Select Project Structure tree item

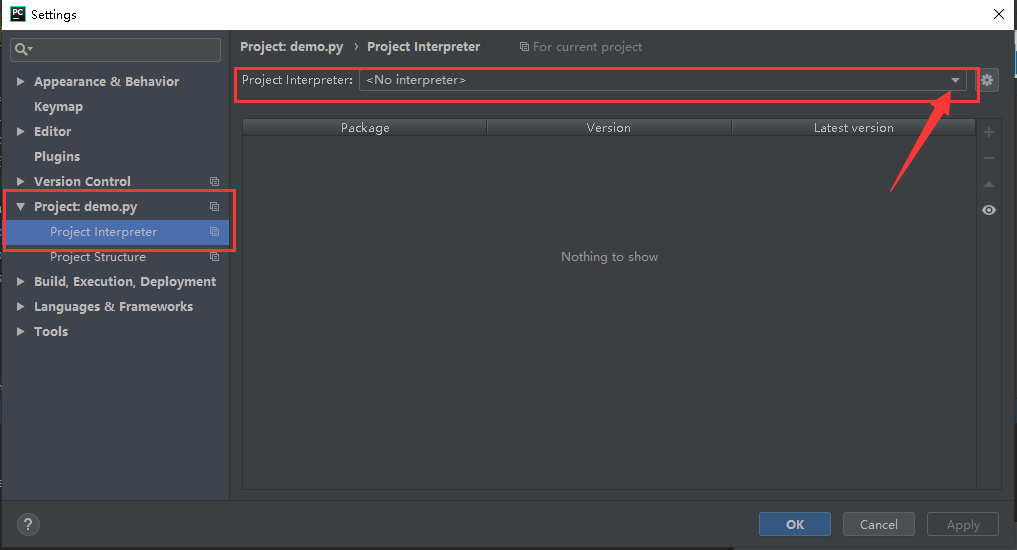tap(98, 257)
